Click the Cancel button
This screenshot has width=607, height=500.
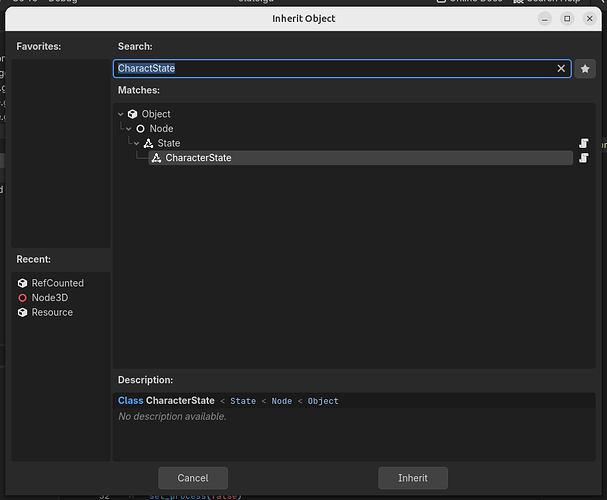click(193, 478)
